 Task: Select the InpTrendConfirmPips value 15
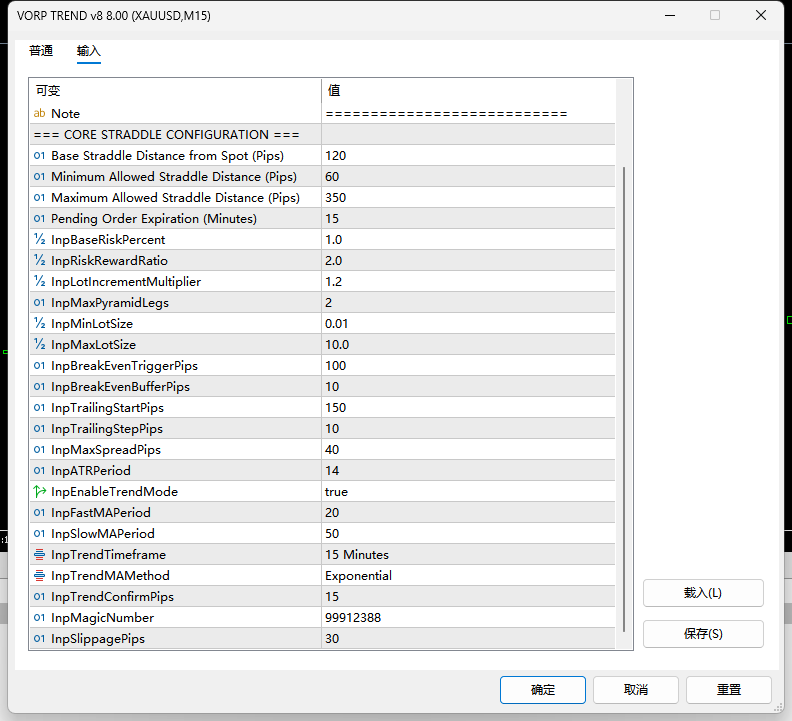pyautogui.click(x=468, y=596)
